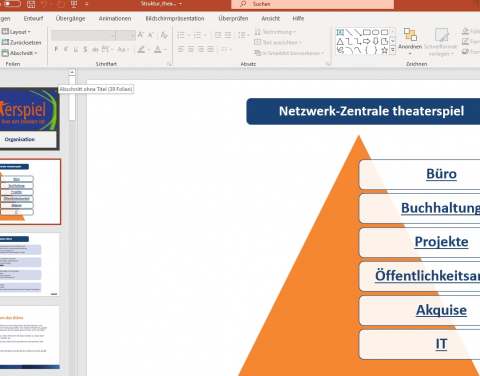Image resolution: width=480 pixels, height=376 pixels.
Task: Toggle bold formatting button
Action: [56, 50]
